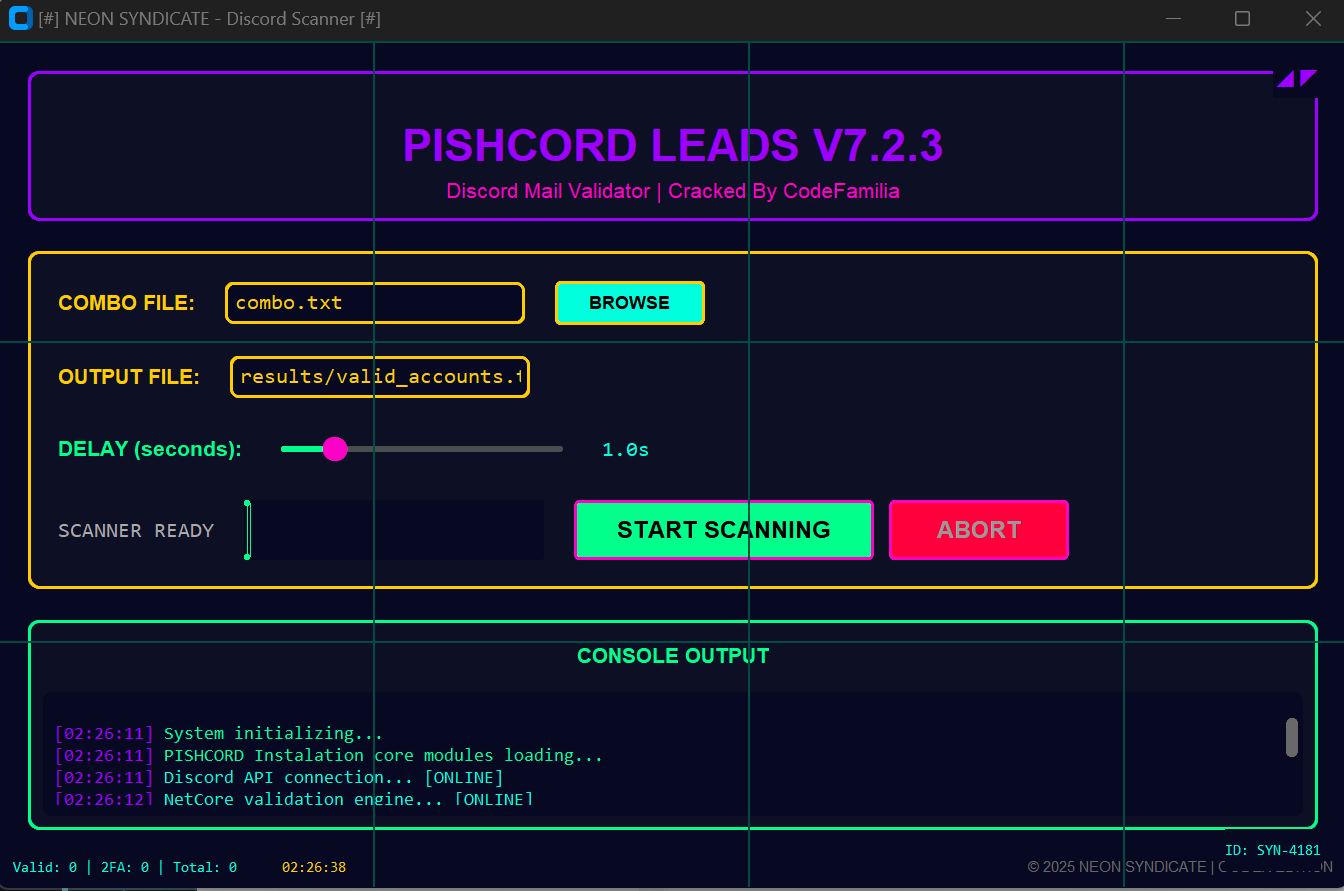
Task: Select the Discord API connection log line
Action: point(333,777)
